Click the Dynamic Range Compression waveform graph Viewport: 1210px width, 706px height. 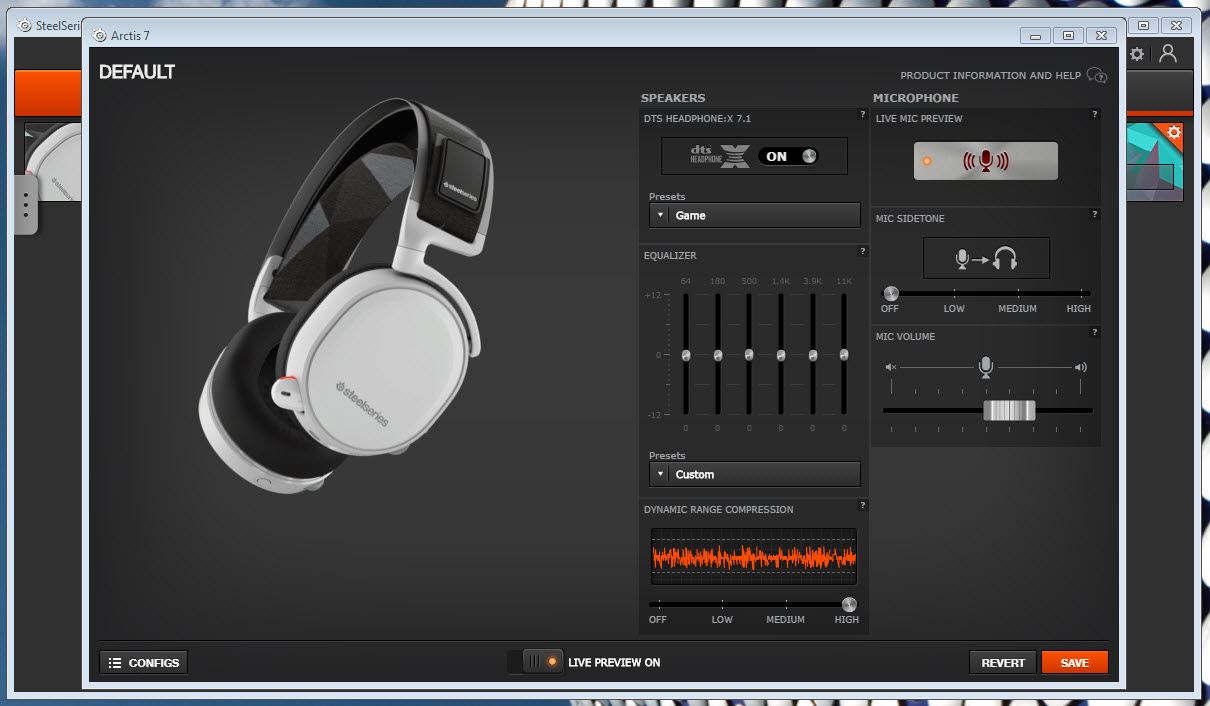(x=753, y=556)
